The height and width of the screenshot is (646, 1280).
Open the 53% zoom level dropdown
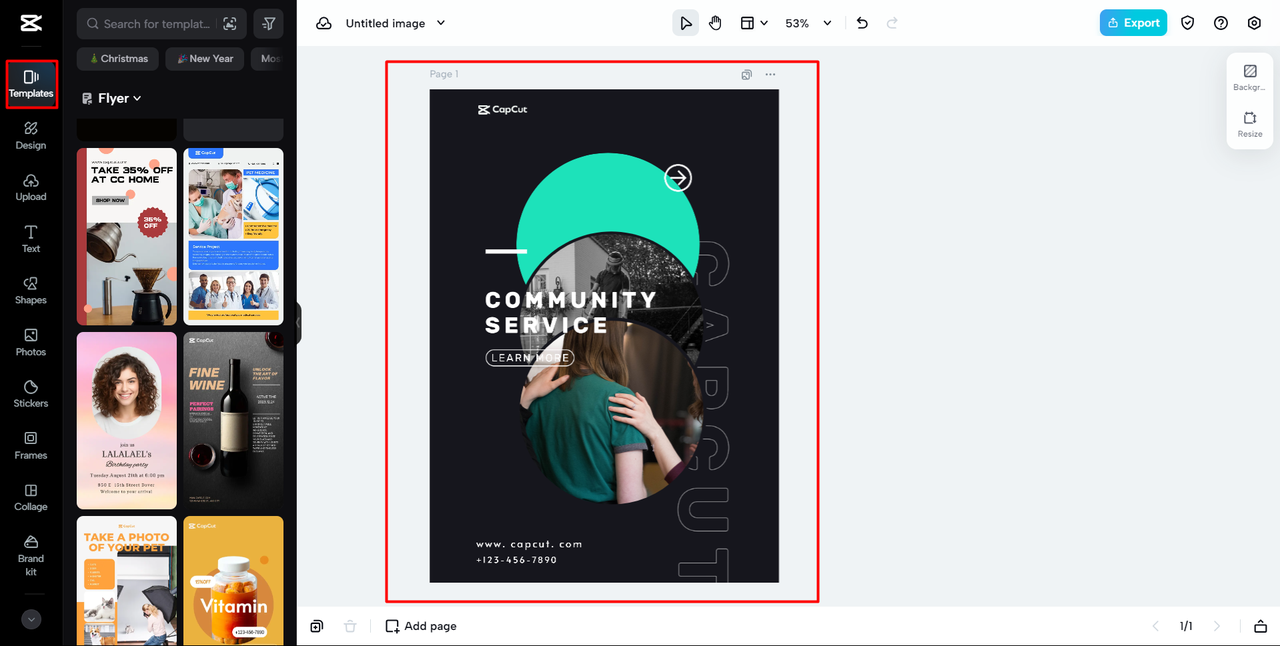[x=809, y=23]
